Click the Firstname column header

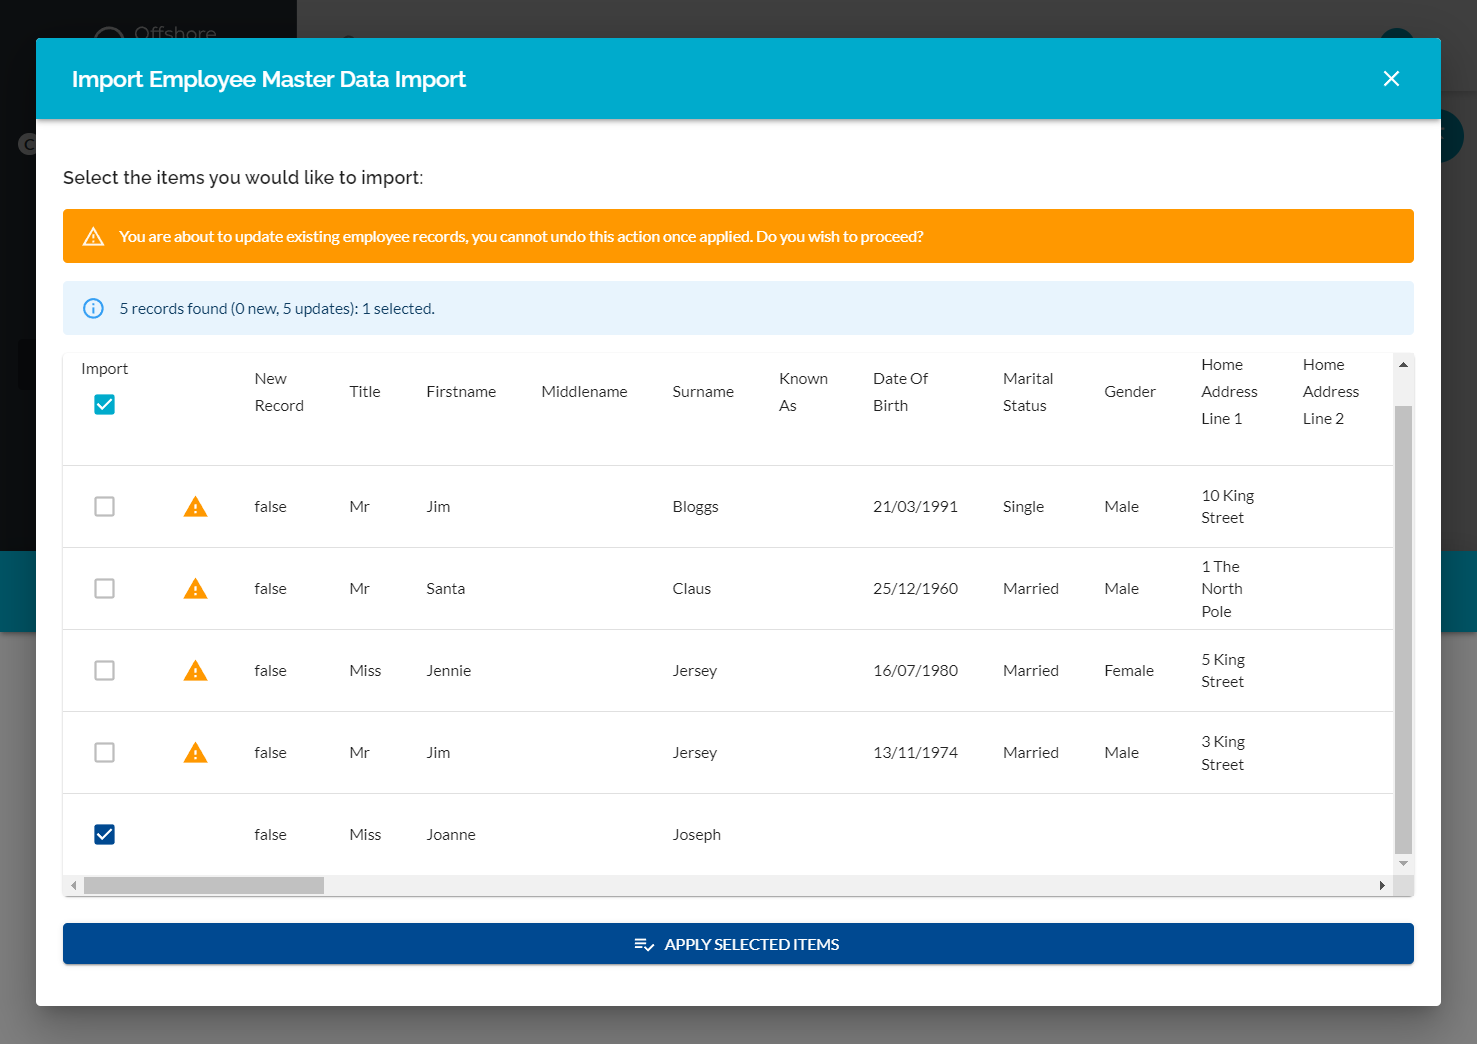pos(461,392)
